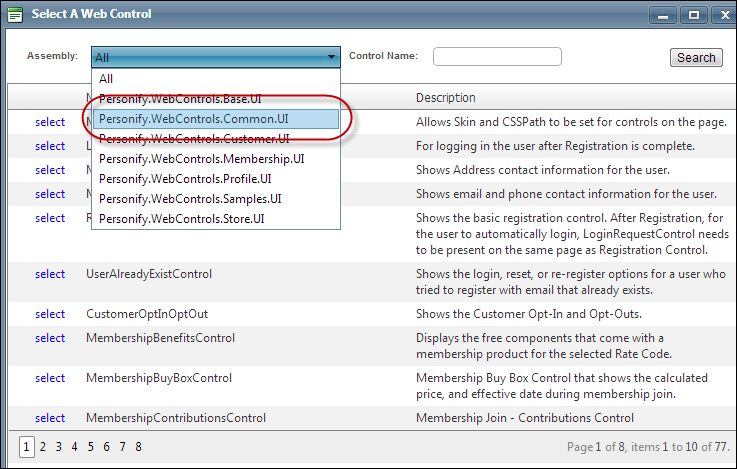Viewport: 737px width, 469px height.
Task: Click select link for MembershipContributionsControl
Action: click(50, 418)
